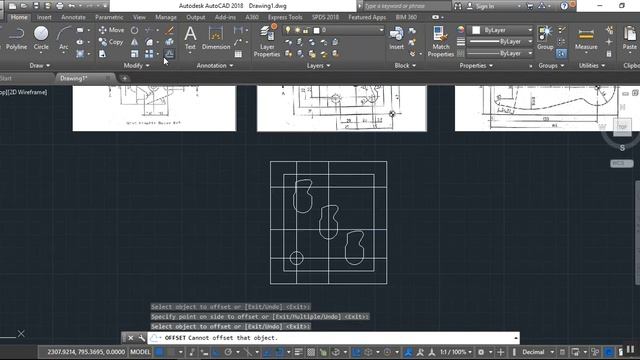
Task: Click the Rectangle tool in Draw panel
Action: 80,30
